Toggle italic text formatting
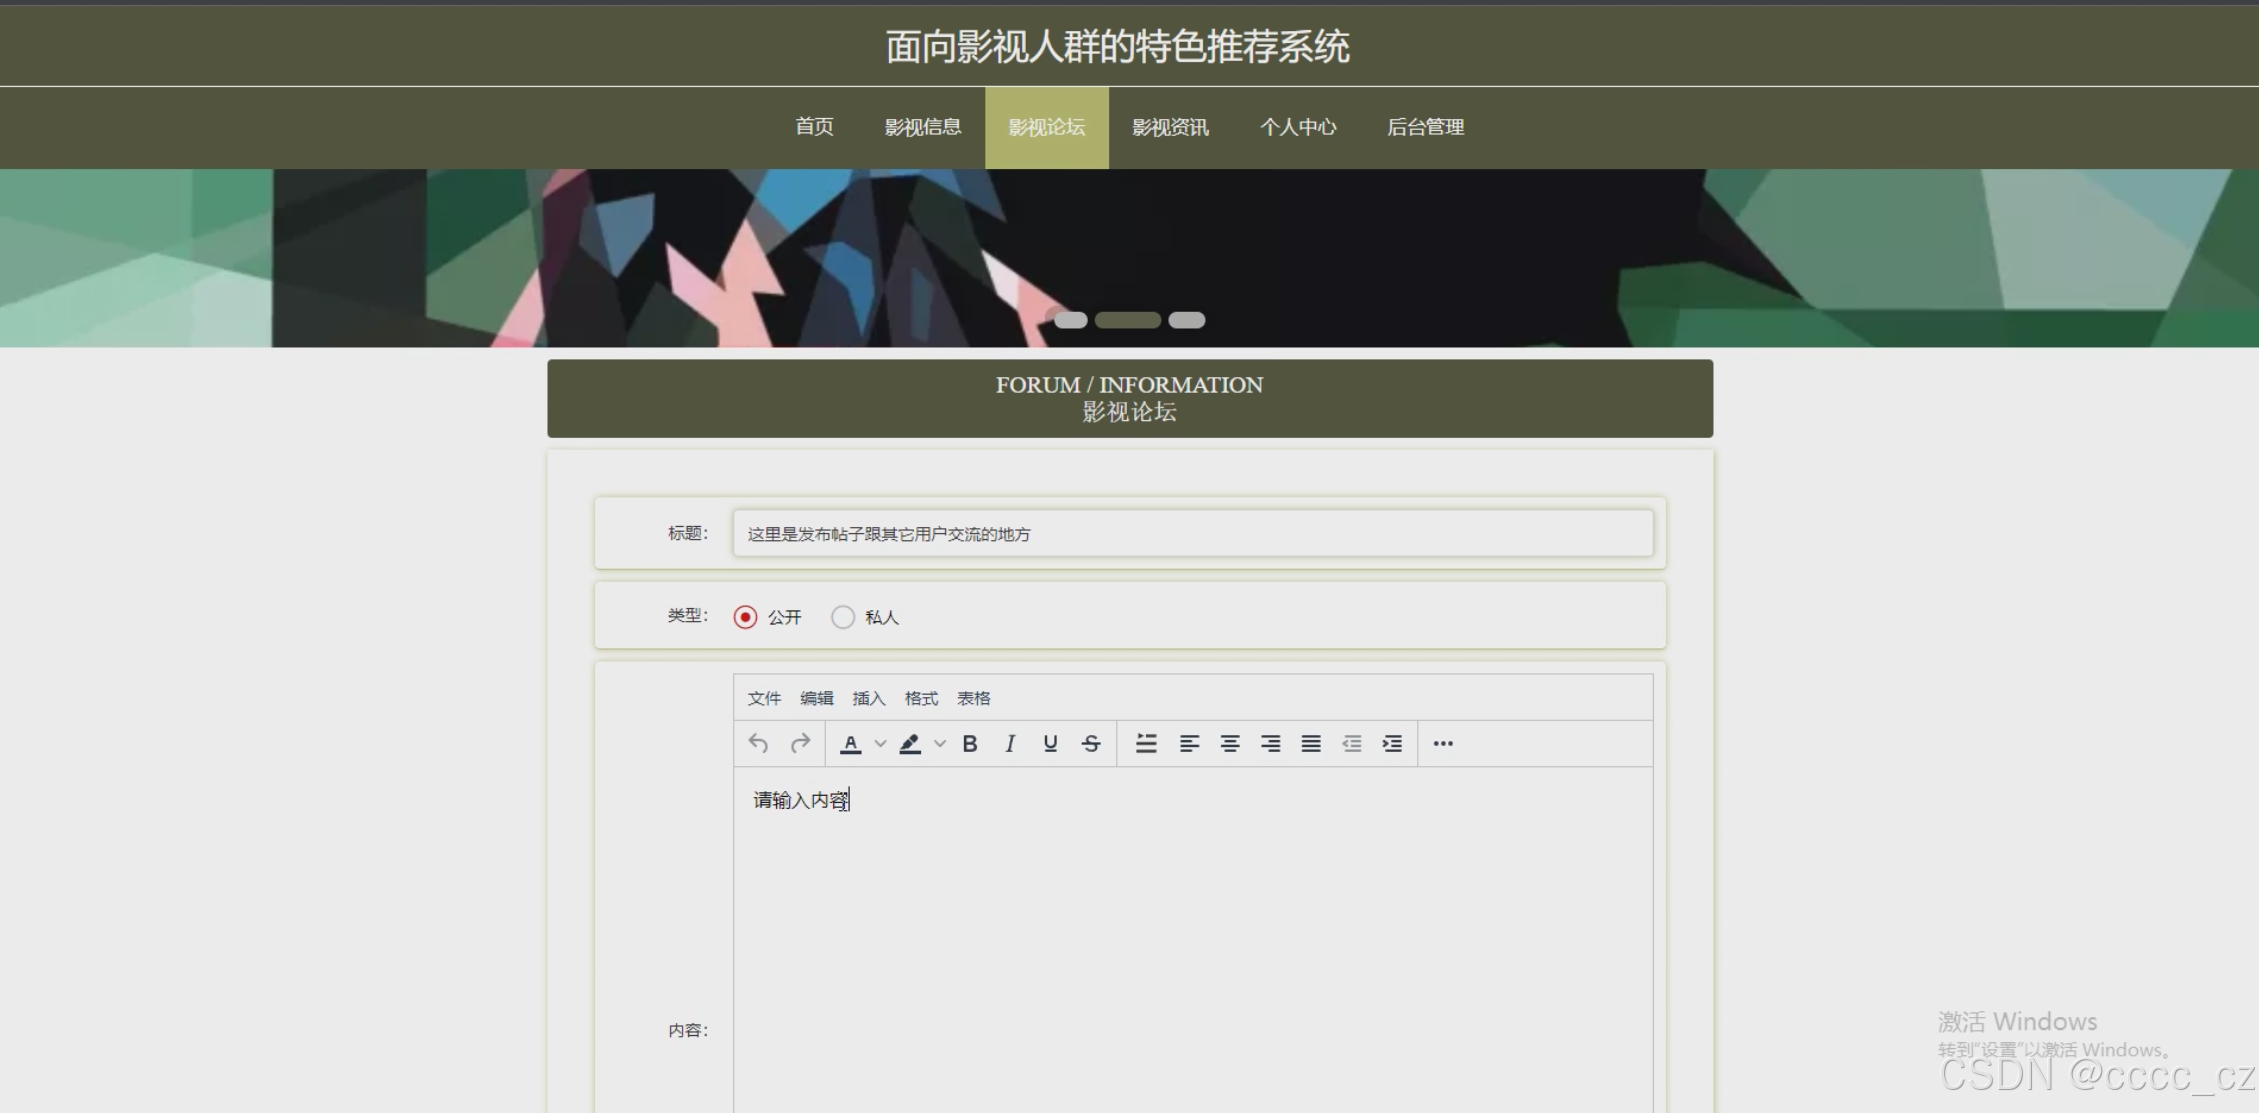 1010,743
